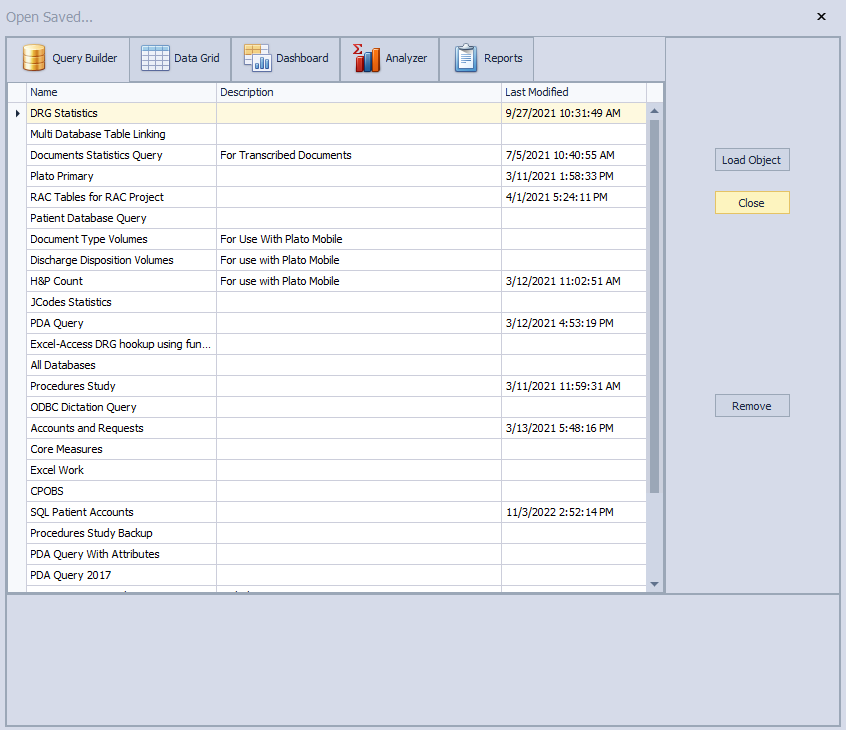Select Document Type Volumes
This screenshot has height=730, width=846.
click(336, 240)
